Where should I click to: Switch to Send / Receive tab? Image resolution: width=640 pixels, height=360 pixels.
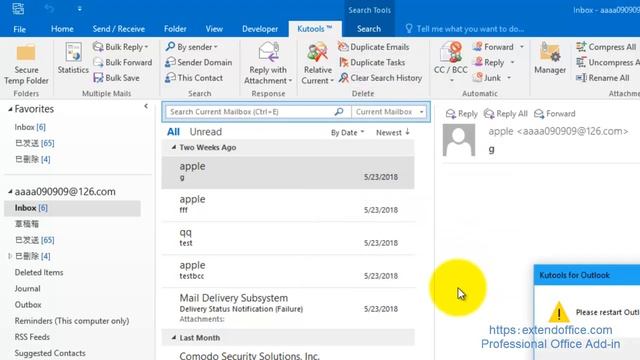point(118,29)
